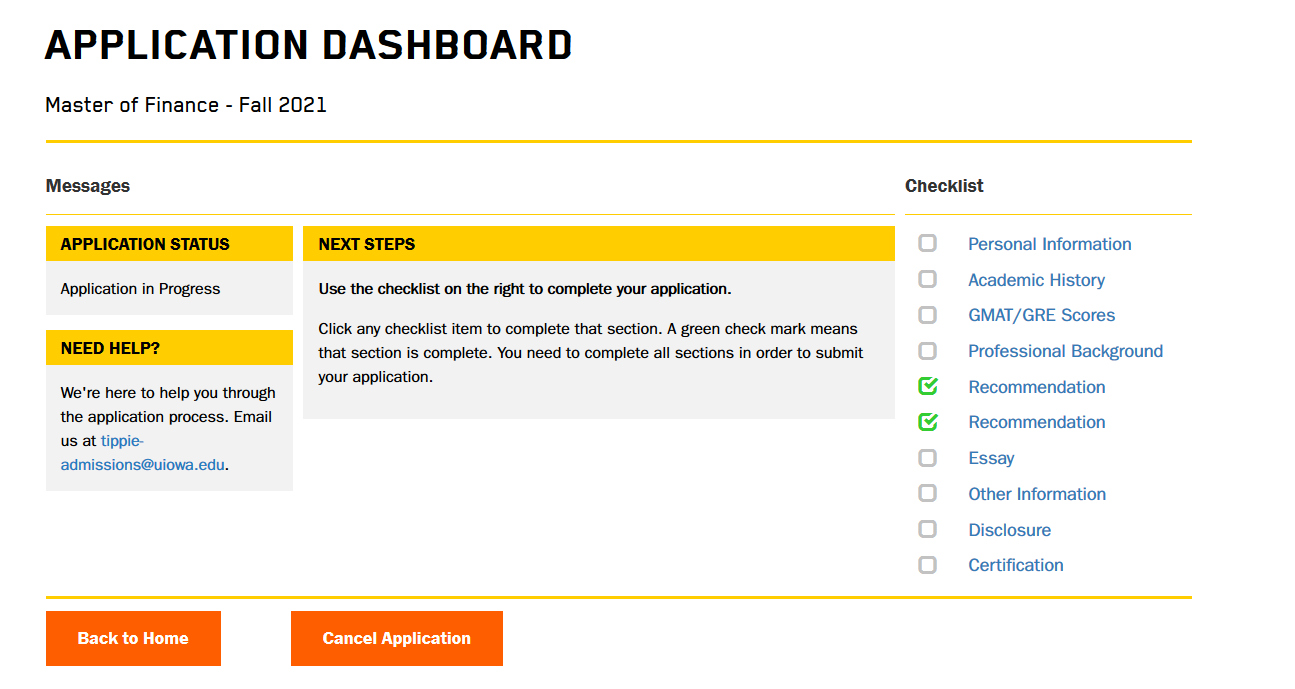Open the first Recommendation section
This screenshot has width=1295, height=689.
[1036, 385]
